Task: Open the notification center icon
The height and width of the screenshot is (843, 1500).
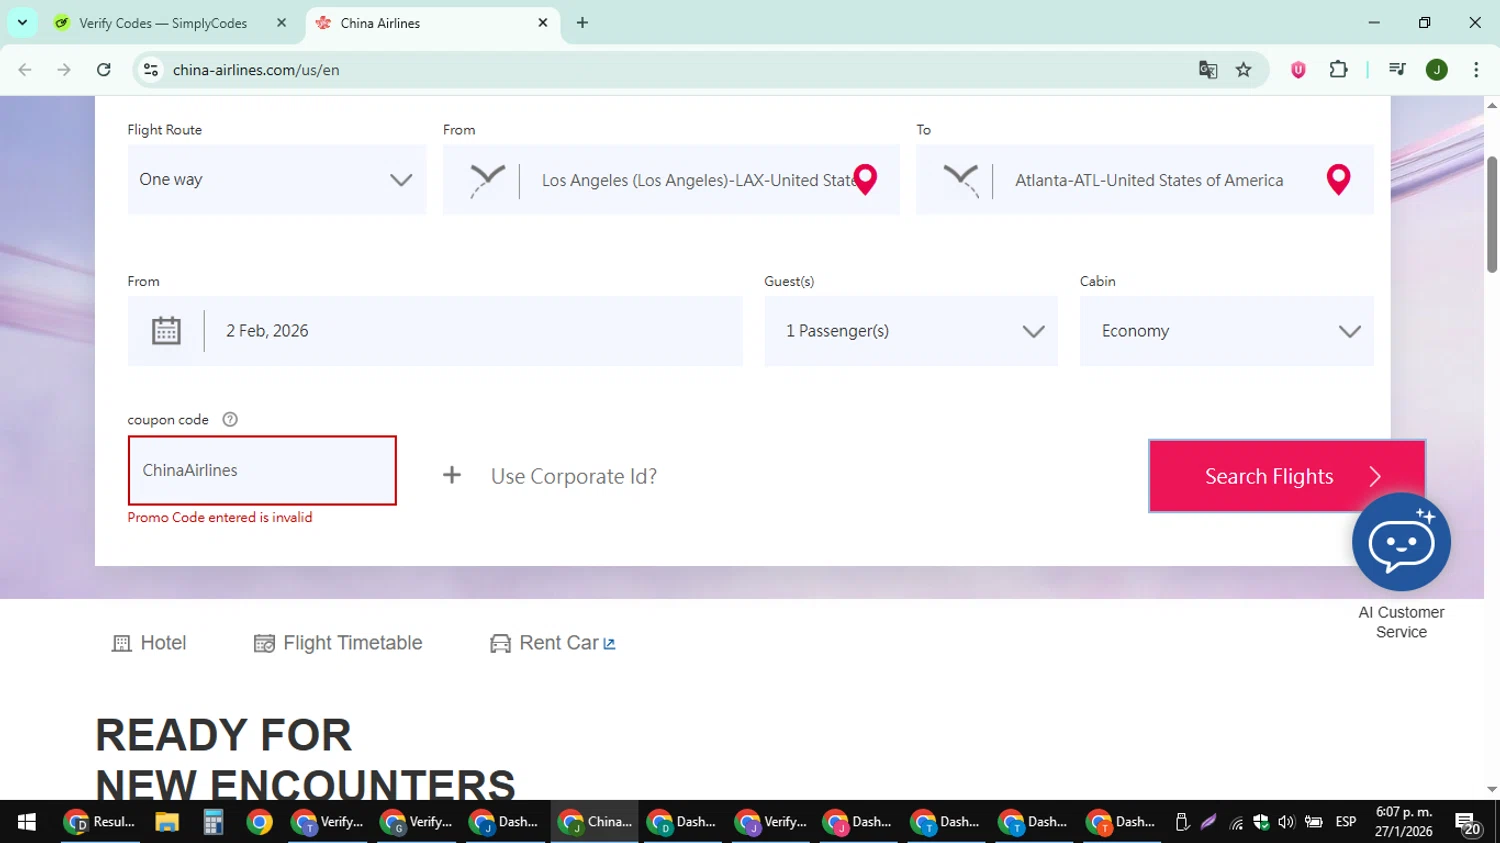Action: [1468, 823]
